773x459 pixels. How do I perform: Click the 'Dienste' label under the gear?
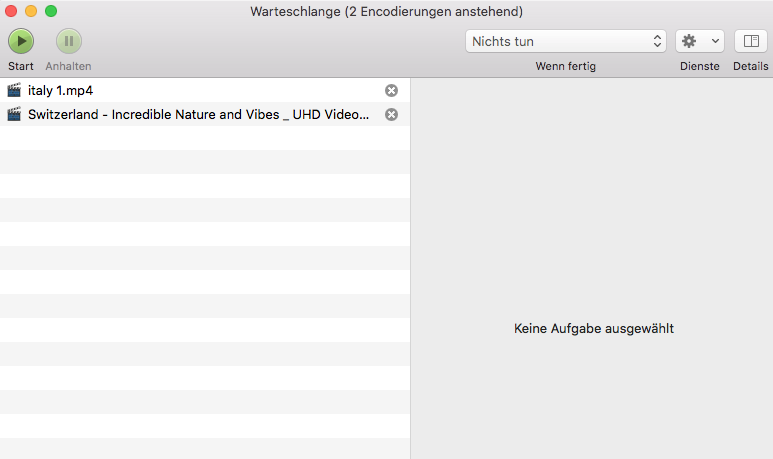700,66
